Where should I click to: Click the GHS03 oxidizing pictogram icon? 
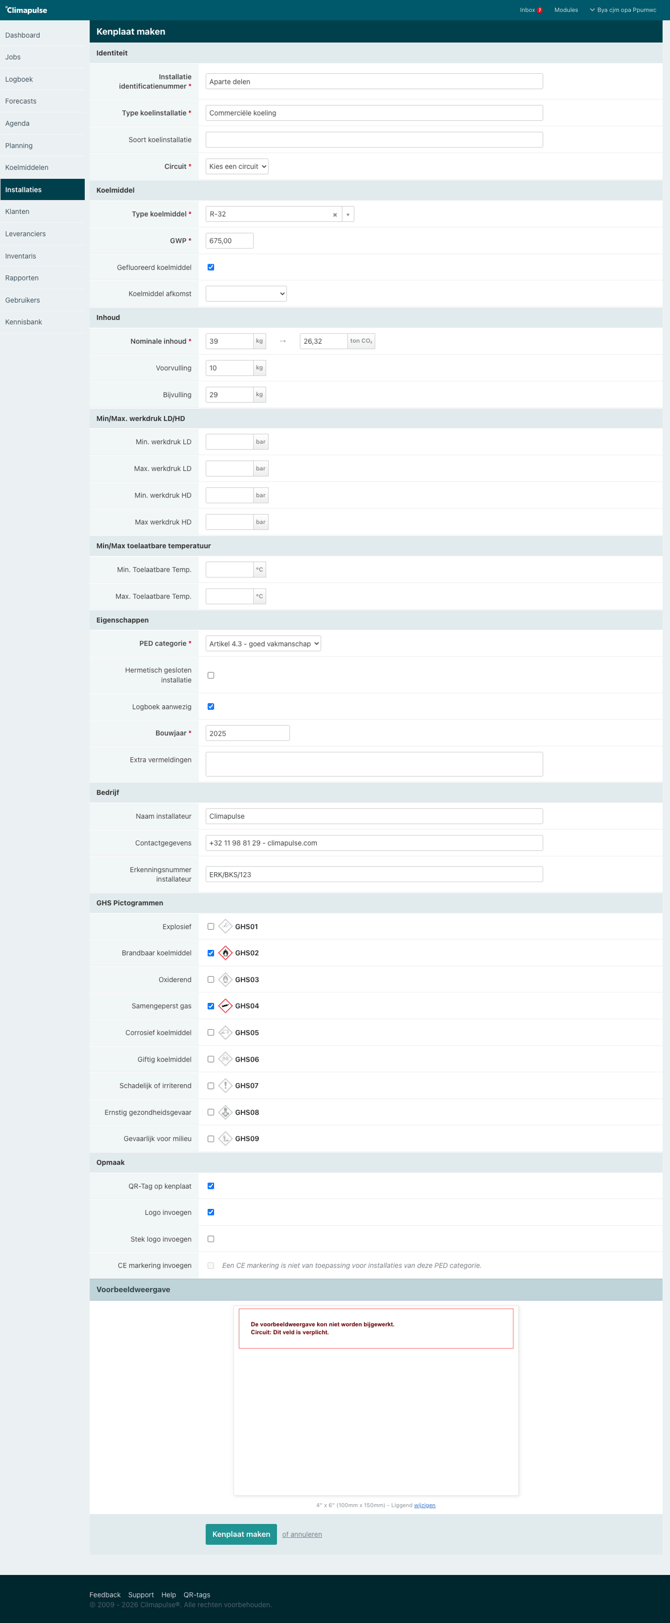tap(225, 980)
